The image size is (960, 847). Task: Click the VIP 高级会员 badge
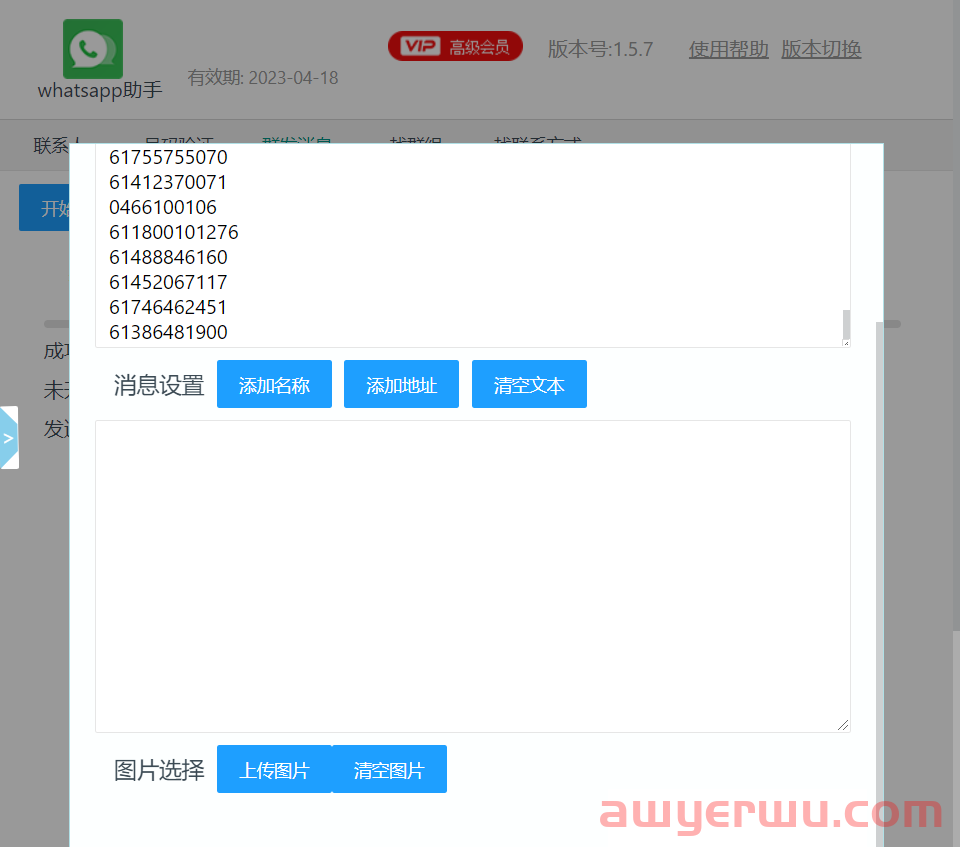coord(455,46)
